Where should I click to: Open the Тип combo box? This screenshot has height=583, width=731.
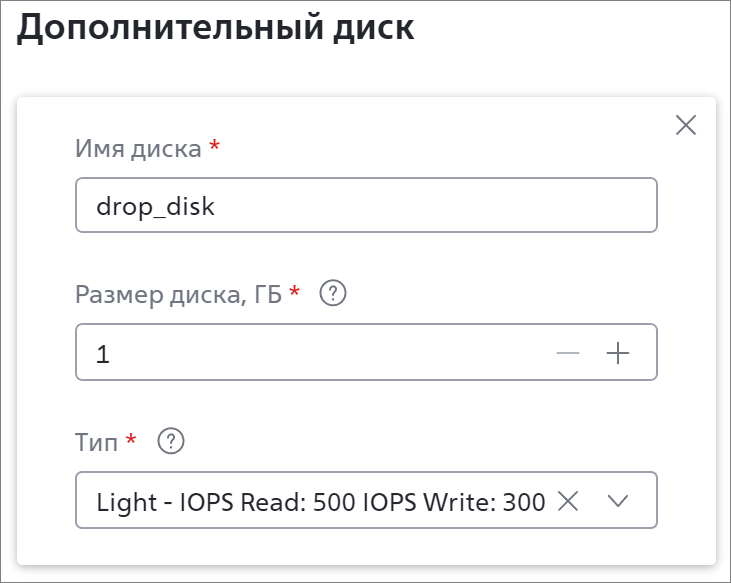click(366, 500)
